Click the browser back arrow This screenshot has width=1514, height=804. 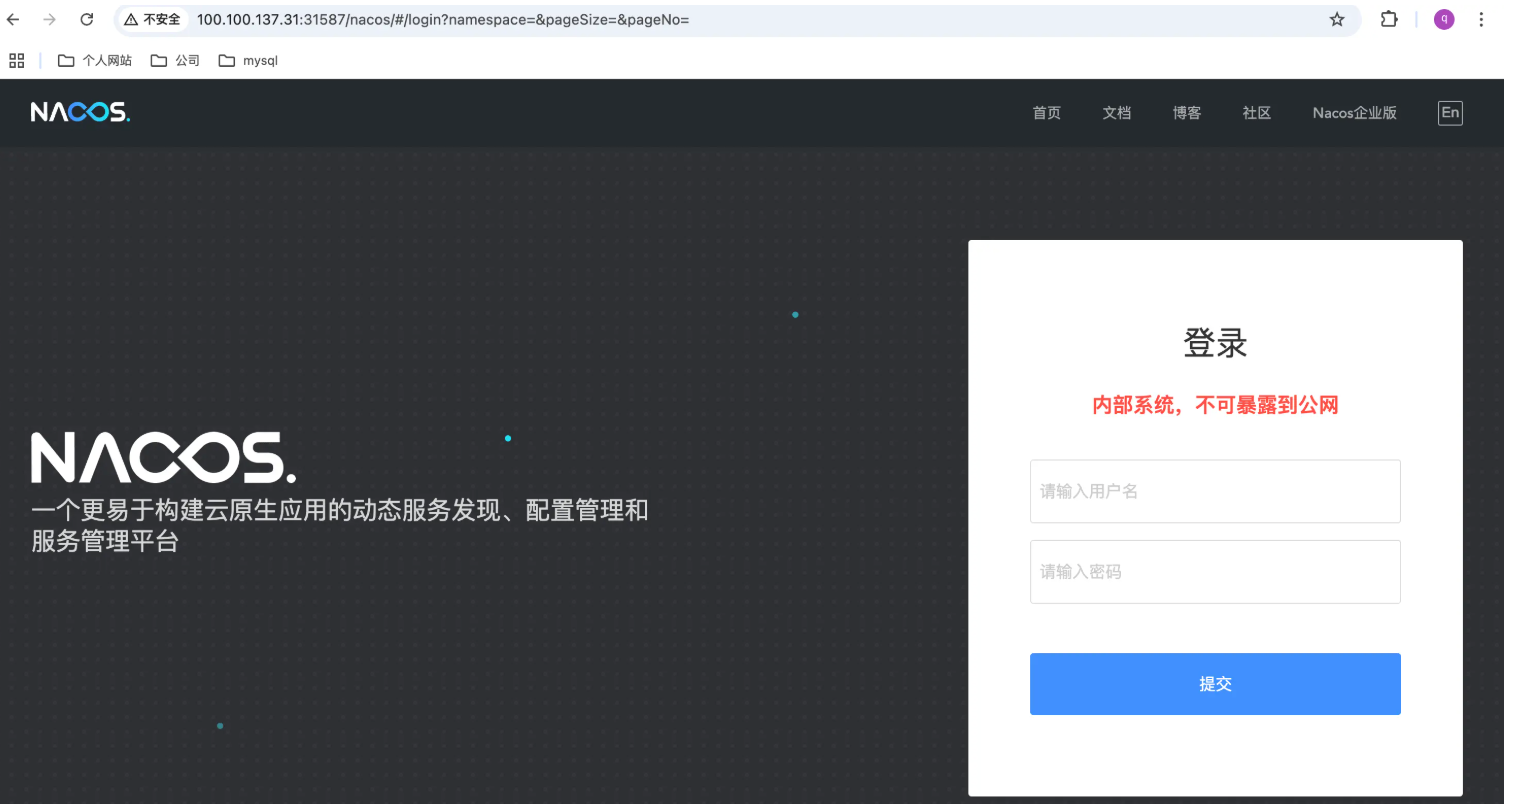point(14,19)
